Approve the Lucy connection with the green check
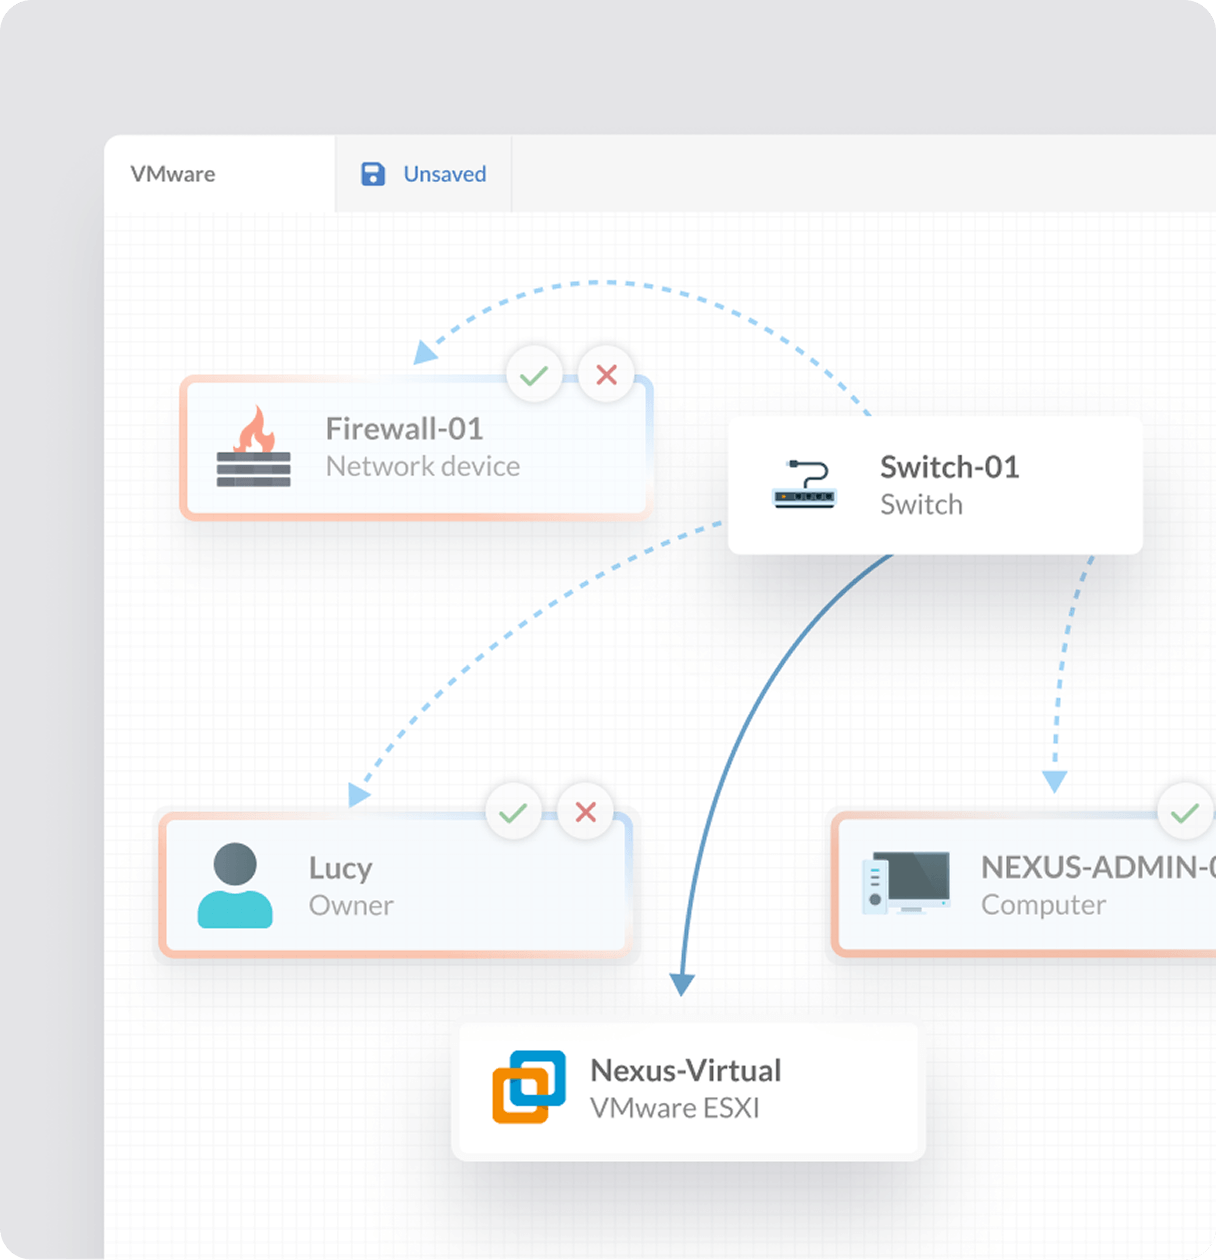Screen dimensions: 1216x1260 514,811
